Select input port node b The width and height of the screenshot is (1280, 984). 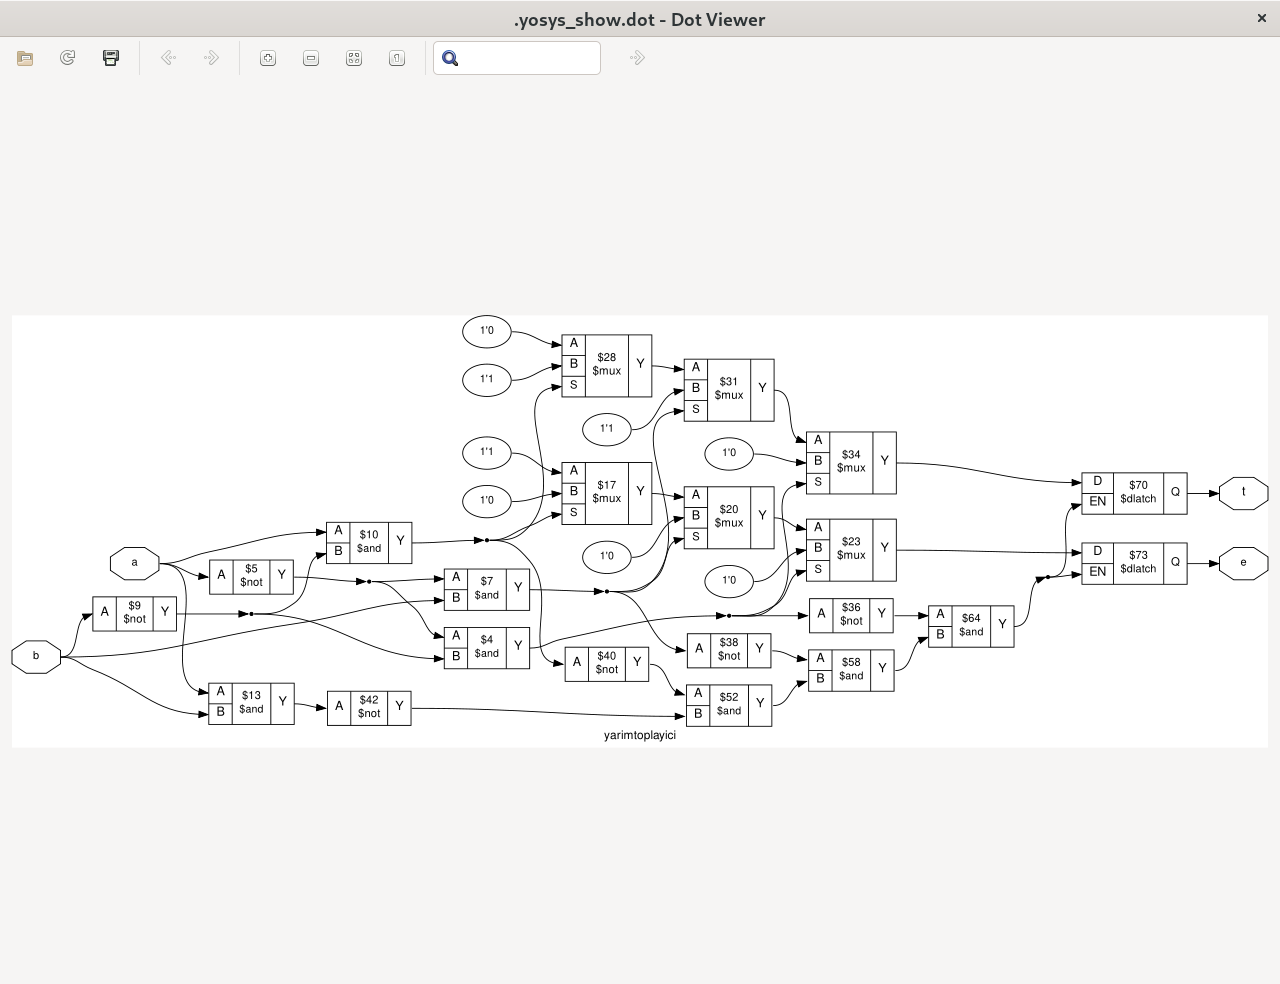[36, 656]
